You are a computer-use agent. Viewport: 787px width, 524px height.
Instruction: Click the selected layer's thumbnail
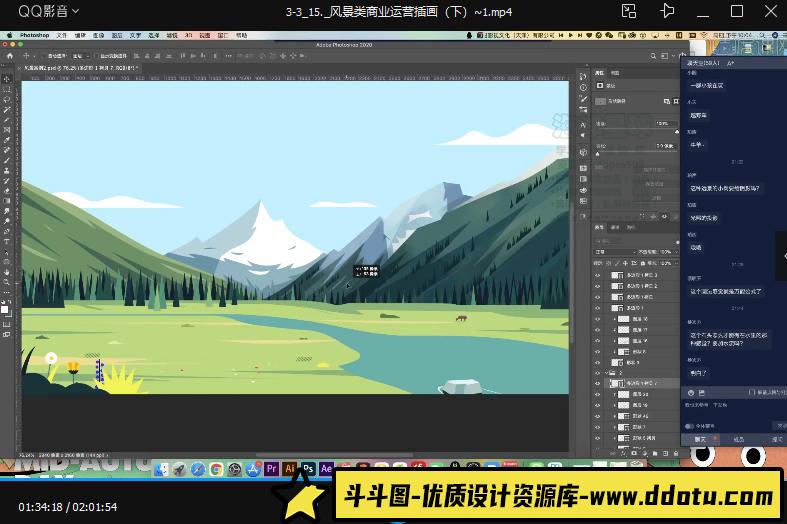click(x=615, y=383)
